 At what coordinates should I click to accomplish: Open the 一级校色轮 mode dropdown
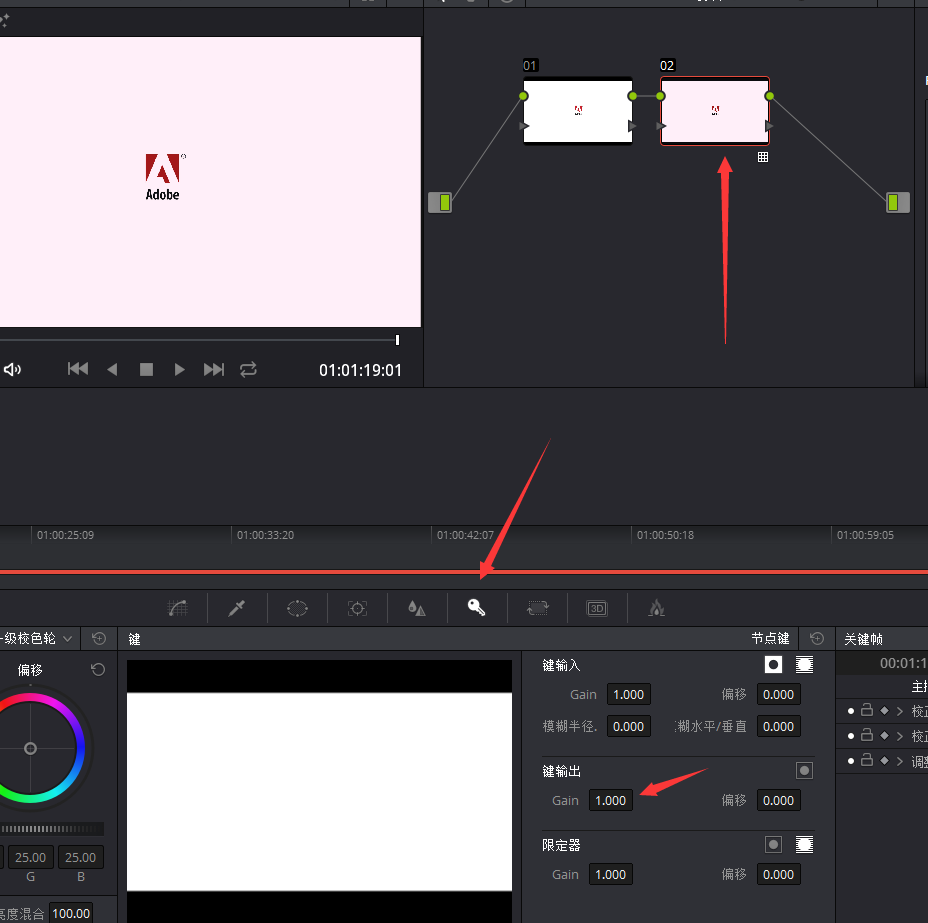pos(67,638)
